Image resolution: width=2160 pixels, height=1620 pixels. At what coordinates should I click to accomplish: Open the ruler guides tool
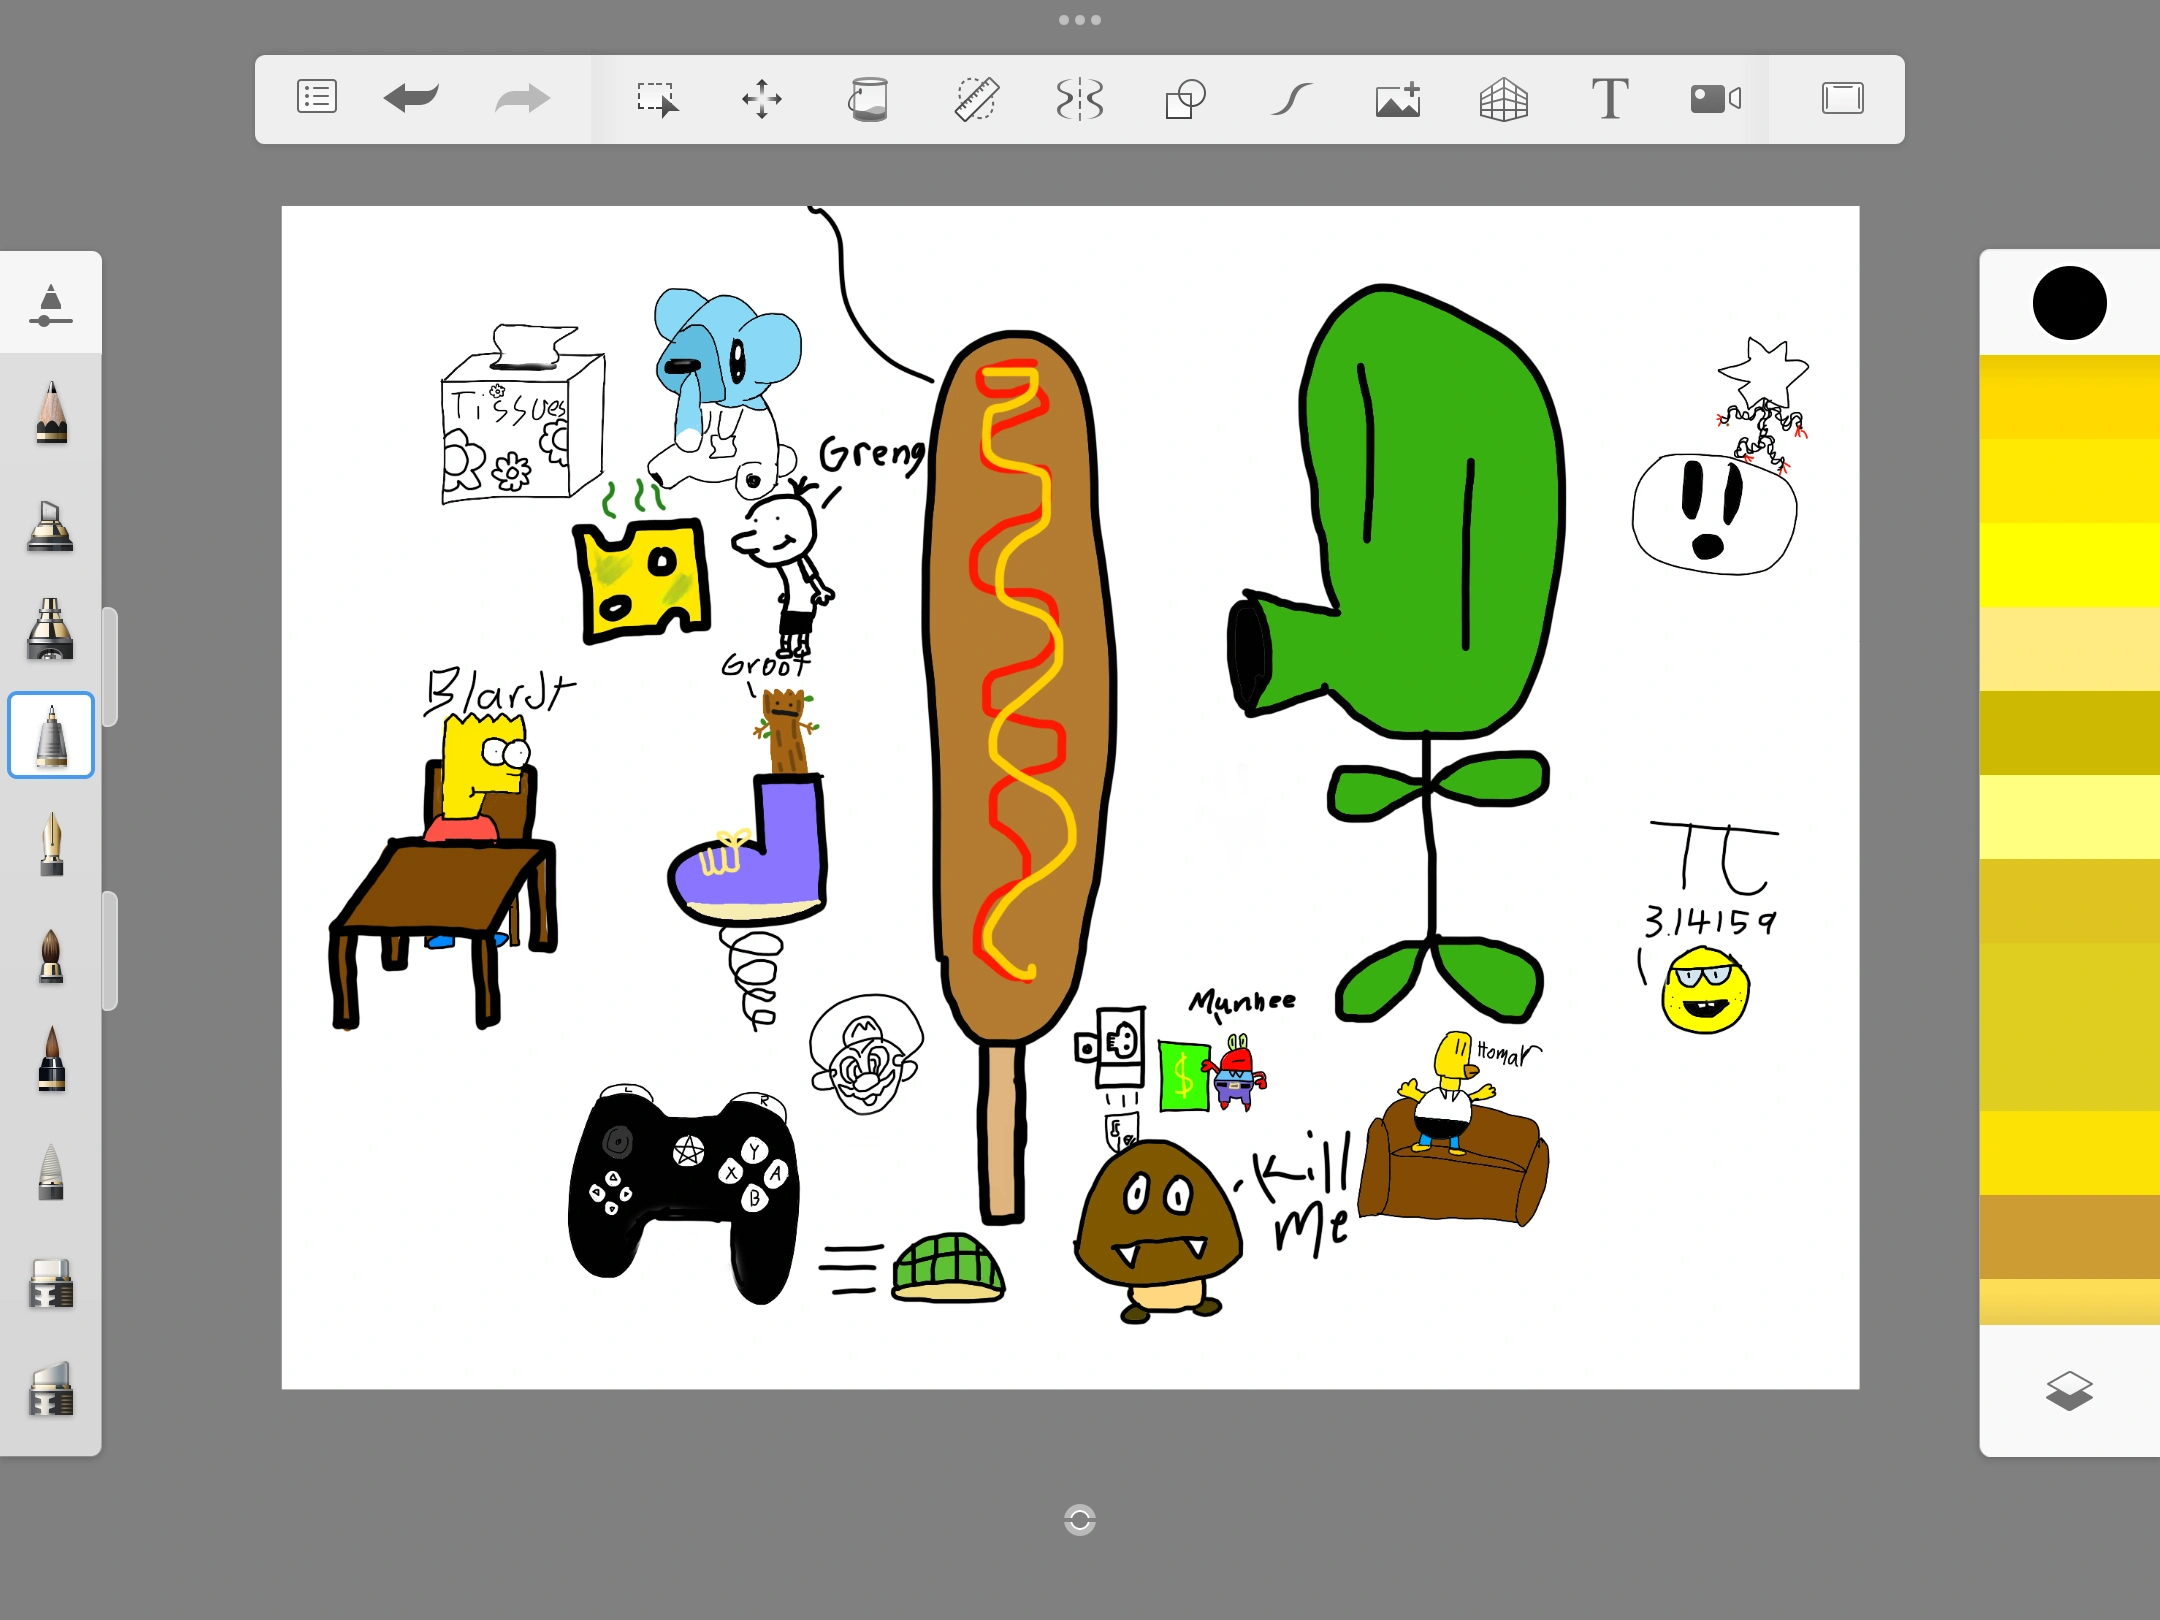tap(975, 99)
